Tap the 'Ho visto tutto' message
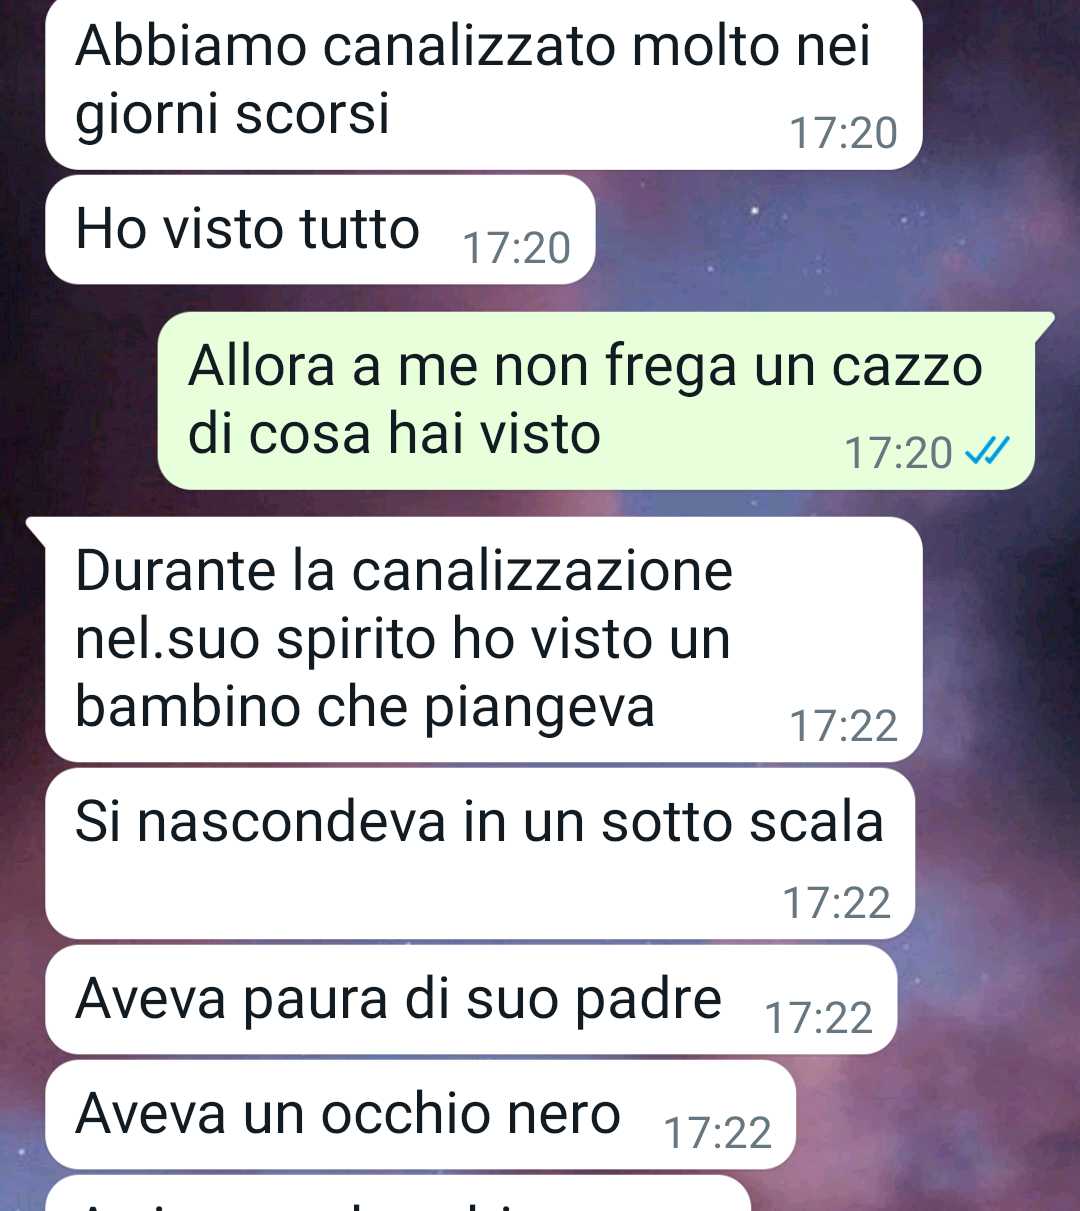 point(320,230)
